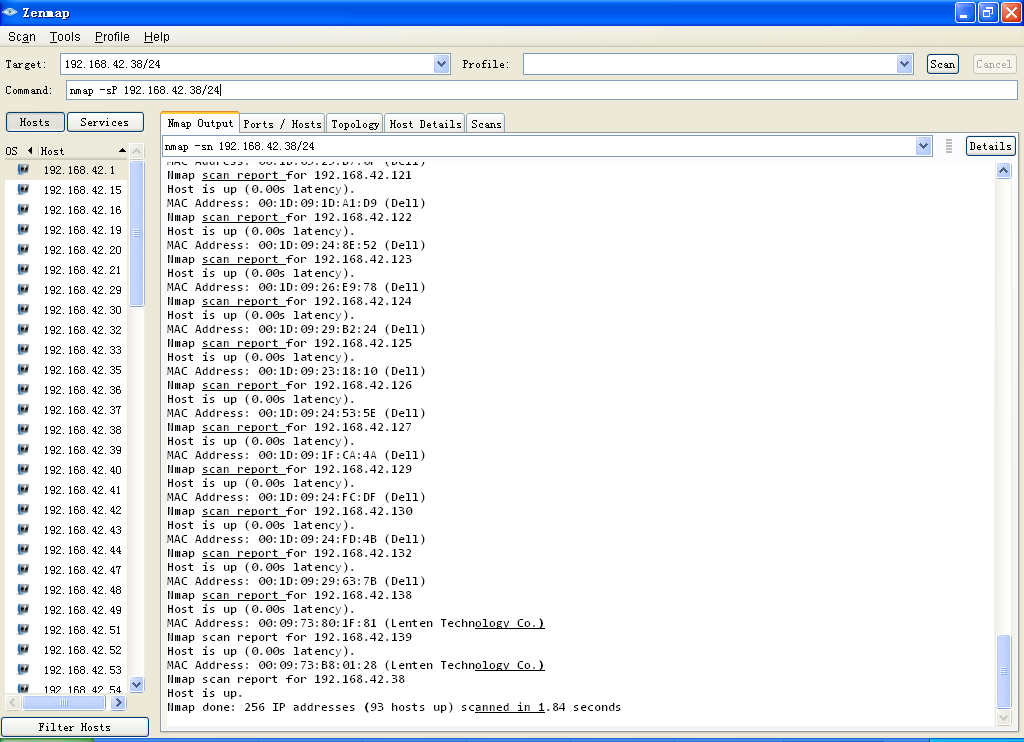Image resolution: width=1024 pixels, height=742 pixels.
Task: Click the OS icon next to 192.168.42.30
Action: coord(23,310)
